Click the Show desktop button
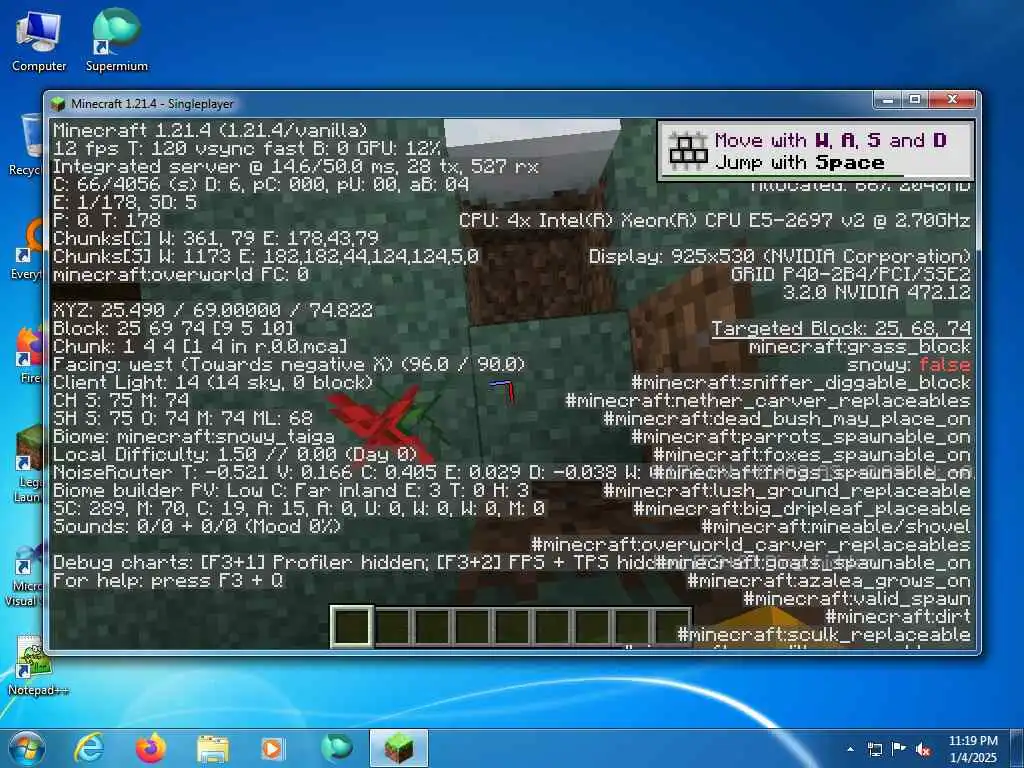Image resolution: width=1024 pixels, height=768 pixels. click(1017, 748)
